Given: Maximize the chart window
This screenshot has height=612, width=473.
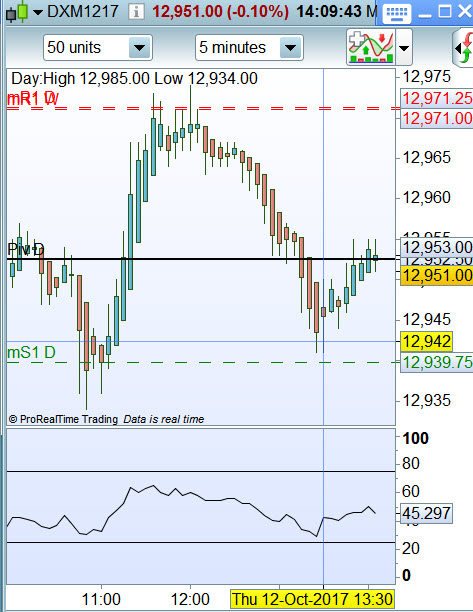Looking at the screenshot, I should click(445, 12).
